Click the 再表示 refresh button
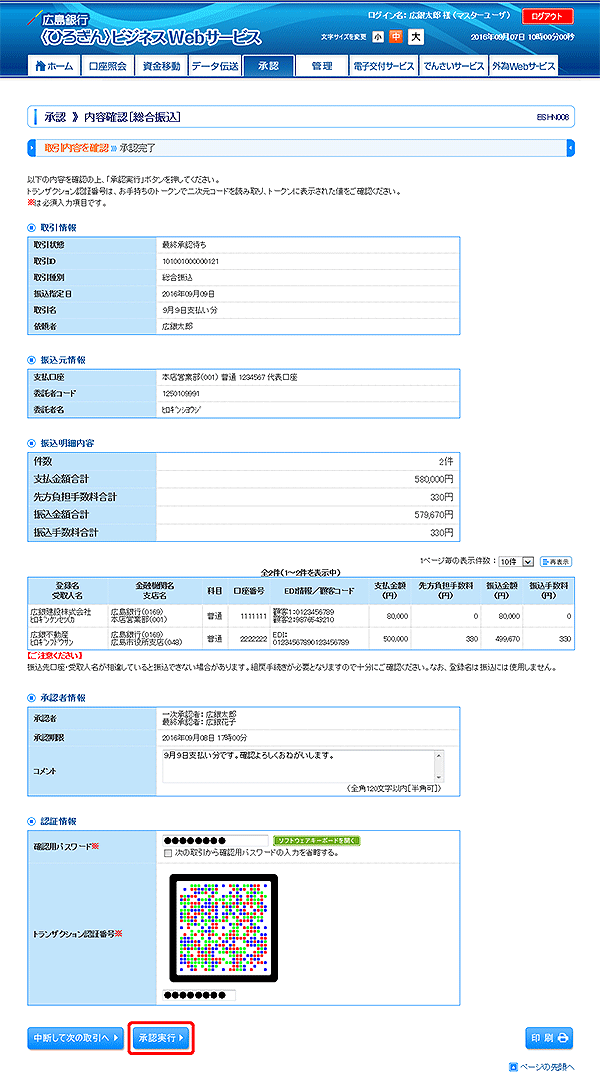600x1079 pixels. click(x=556, y=562)
